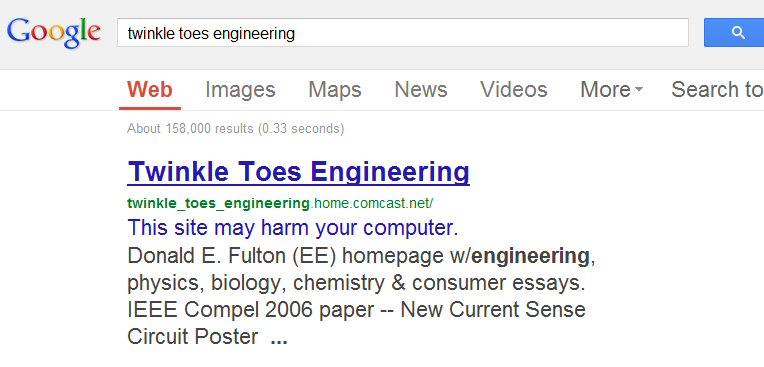Select the active Web tab
Image resolution: width=764 pixels, height=367 pixels.
coord(150,90)
